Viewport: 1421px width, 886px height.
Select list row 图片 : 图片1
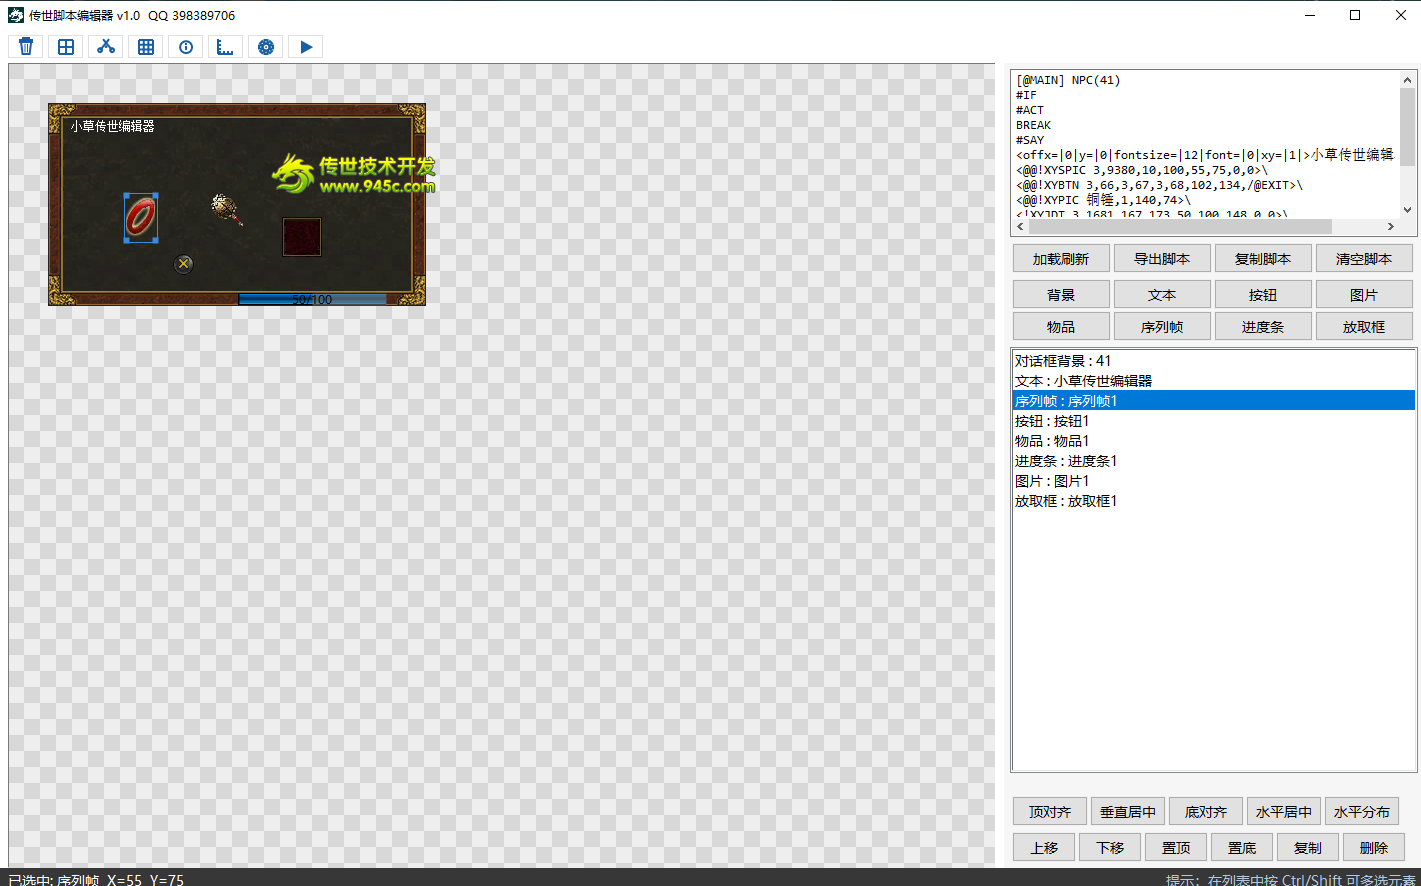[x=1214, y=481]
